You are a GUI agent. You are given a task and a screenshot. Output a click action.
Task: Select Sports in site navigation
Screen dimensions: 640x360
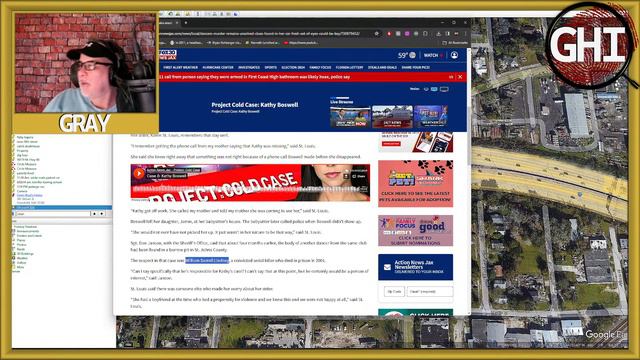(271, 67)
